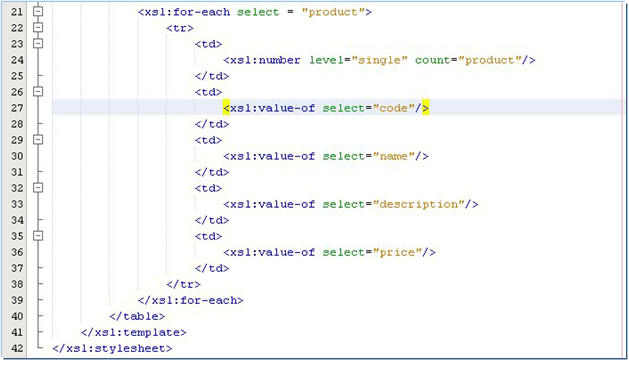629x386 pixels.
Task: Collapse the td fold on line 32
Action: pos(38,188)
